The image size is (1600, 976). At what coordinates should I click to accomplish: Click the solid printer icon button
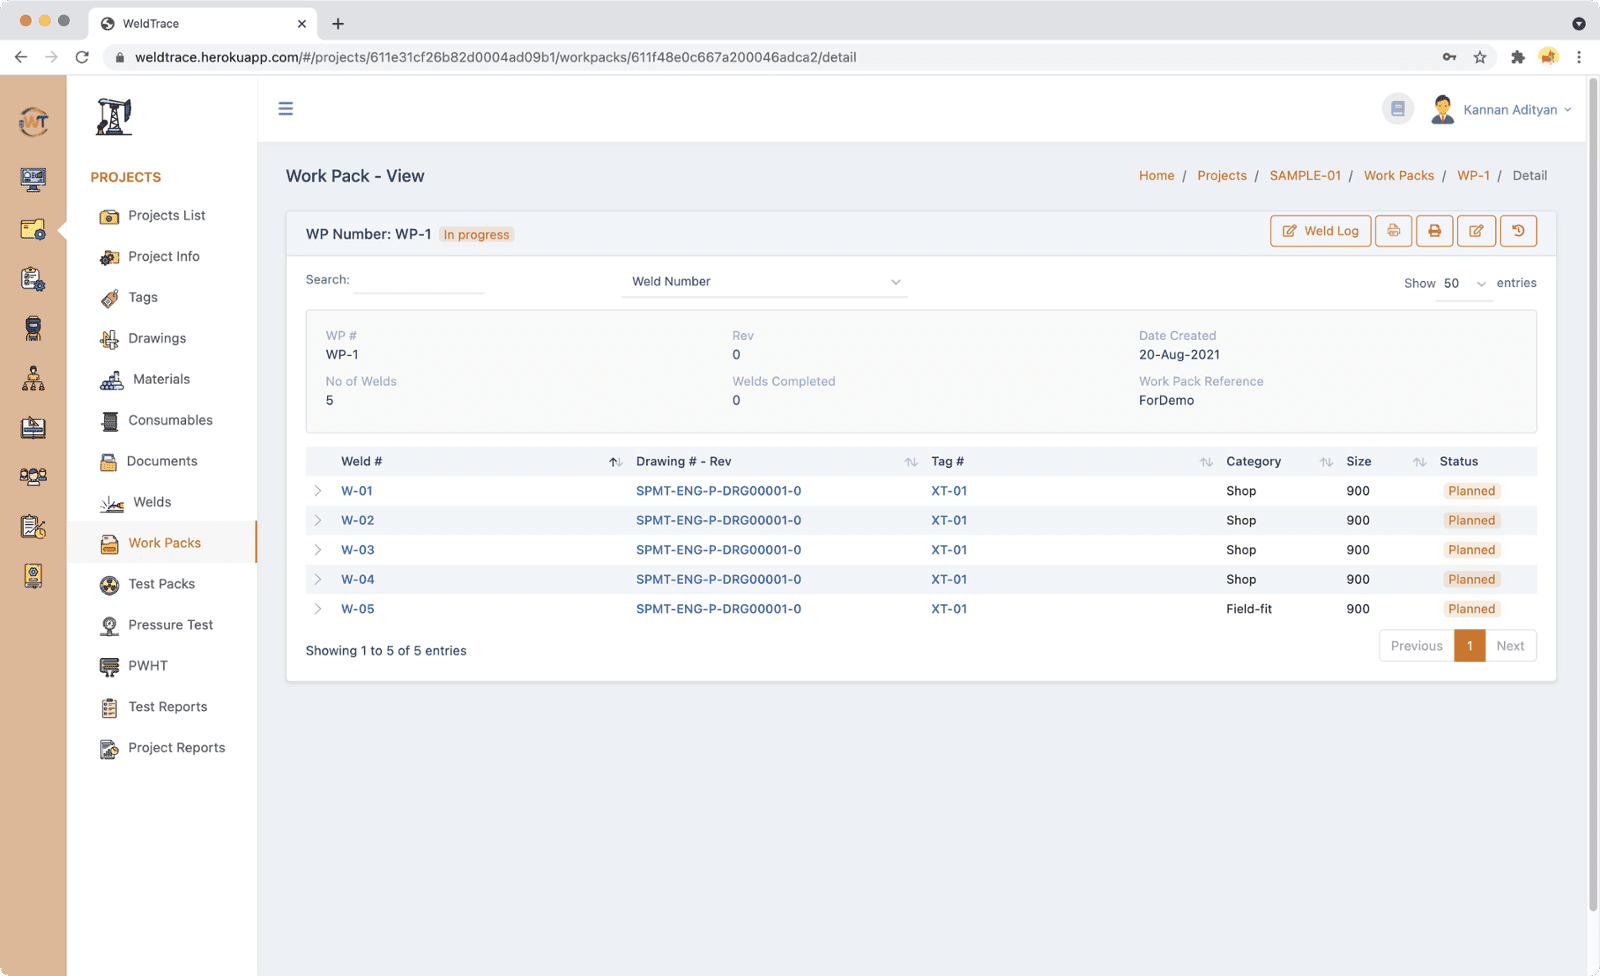pos(1434,231)
